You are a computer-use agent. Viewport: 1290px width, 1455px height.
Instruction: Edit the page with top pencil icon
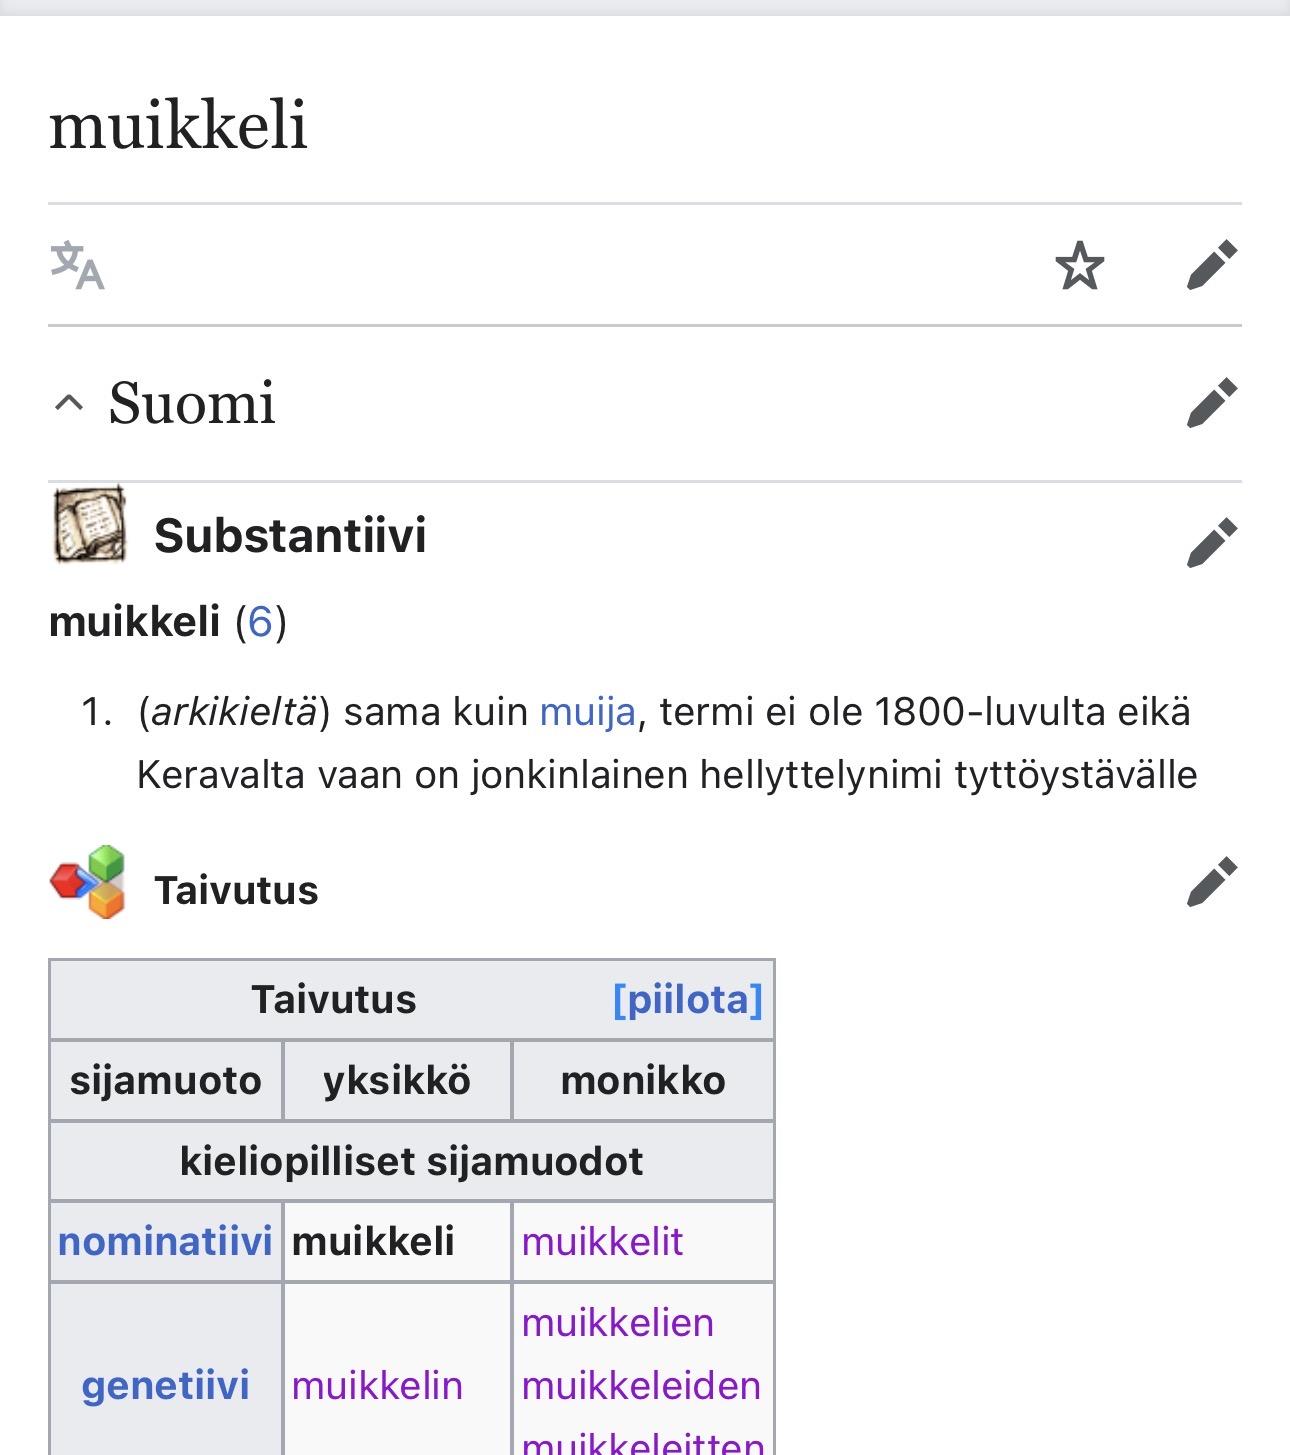[x=1212, y=265]
